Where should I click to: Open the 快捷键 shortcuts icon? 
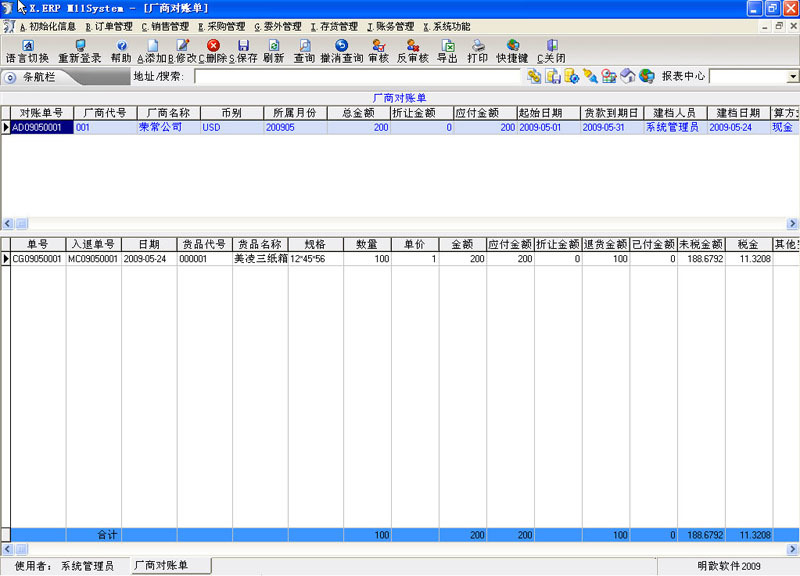tap(513, 45)
